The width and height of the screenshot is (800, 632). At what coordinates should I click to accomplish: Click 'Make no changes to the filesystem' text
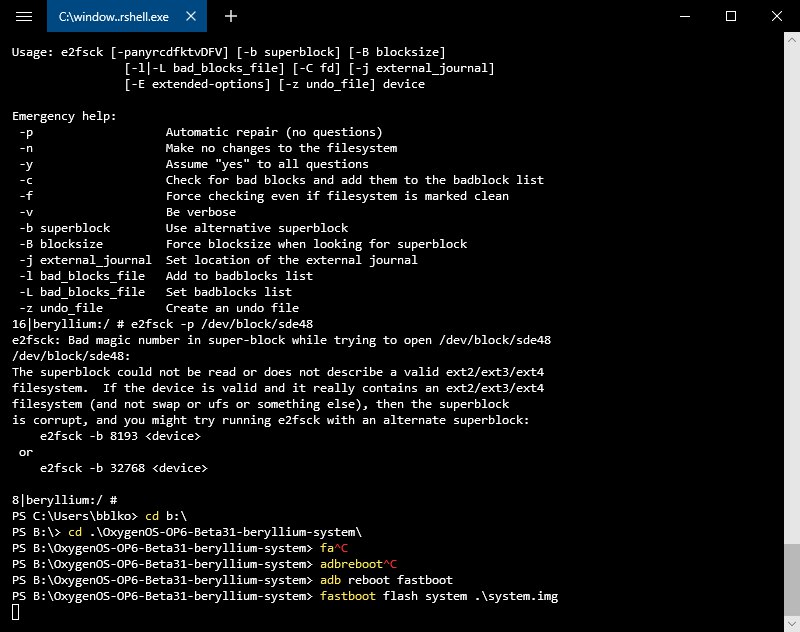[281, 148]
